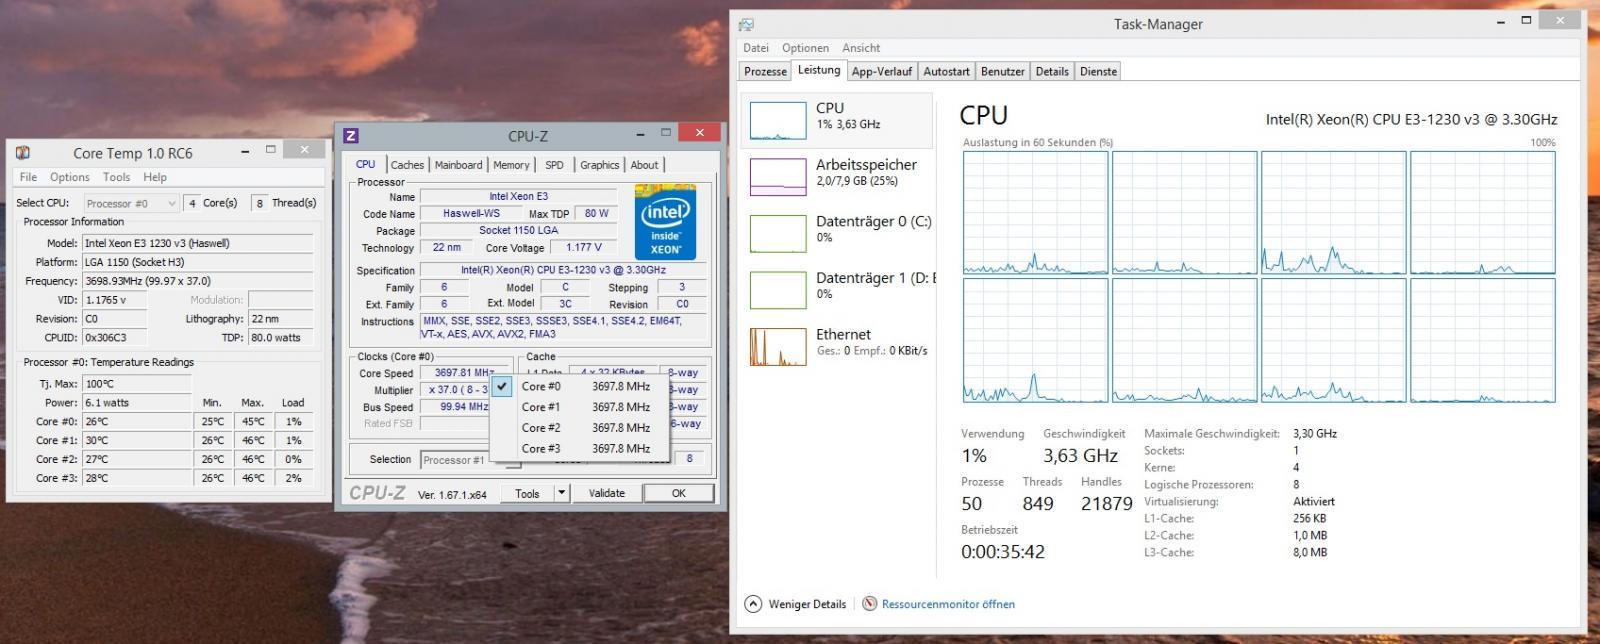Switch to the Leistung tab
Viewport: 1600px width, 644px height.
(818, 70)
